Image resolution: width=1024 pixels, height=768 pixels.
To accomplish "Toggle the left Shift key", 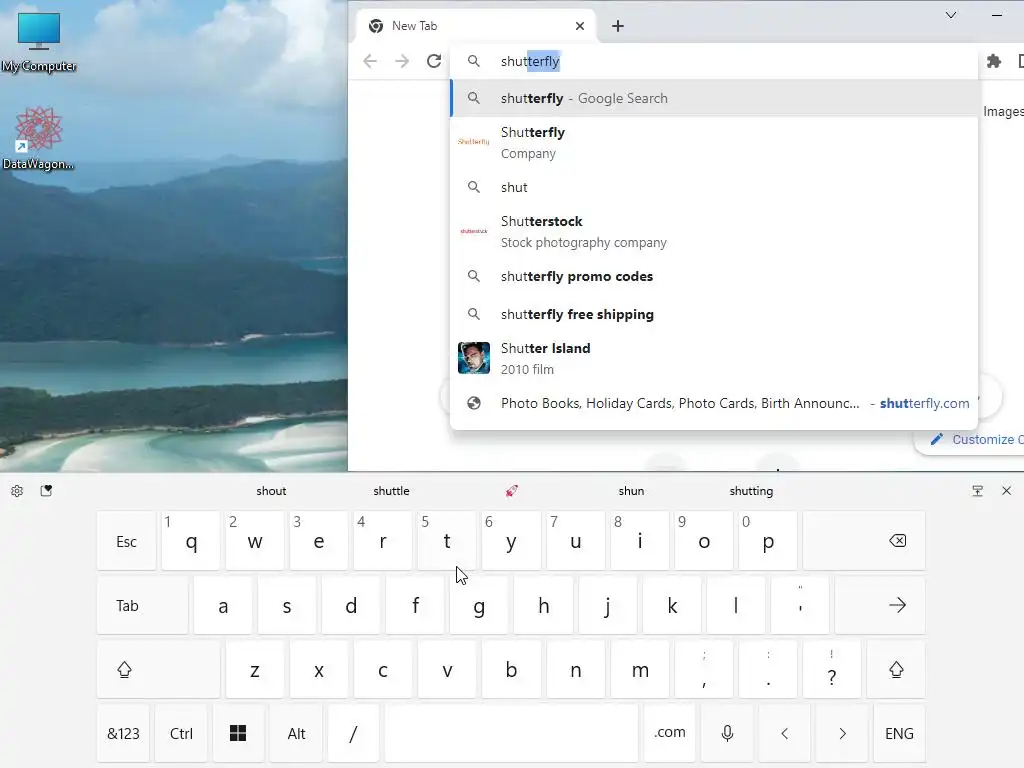I will point(158,669).
